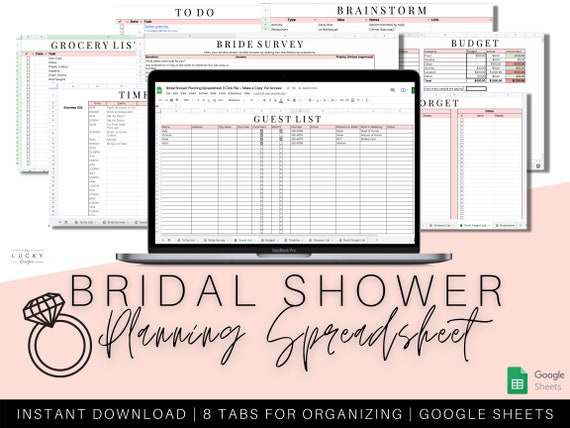
Task: Open the Grocery List tab's dropdown arrow
Action: pos(332,240)
